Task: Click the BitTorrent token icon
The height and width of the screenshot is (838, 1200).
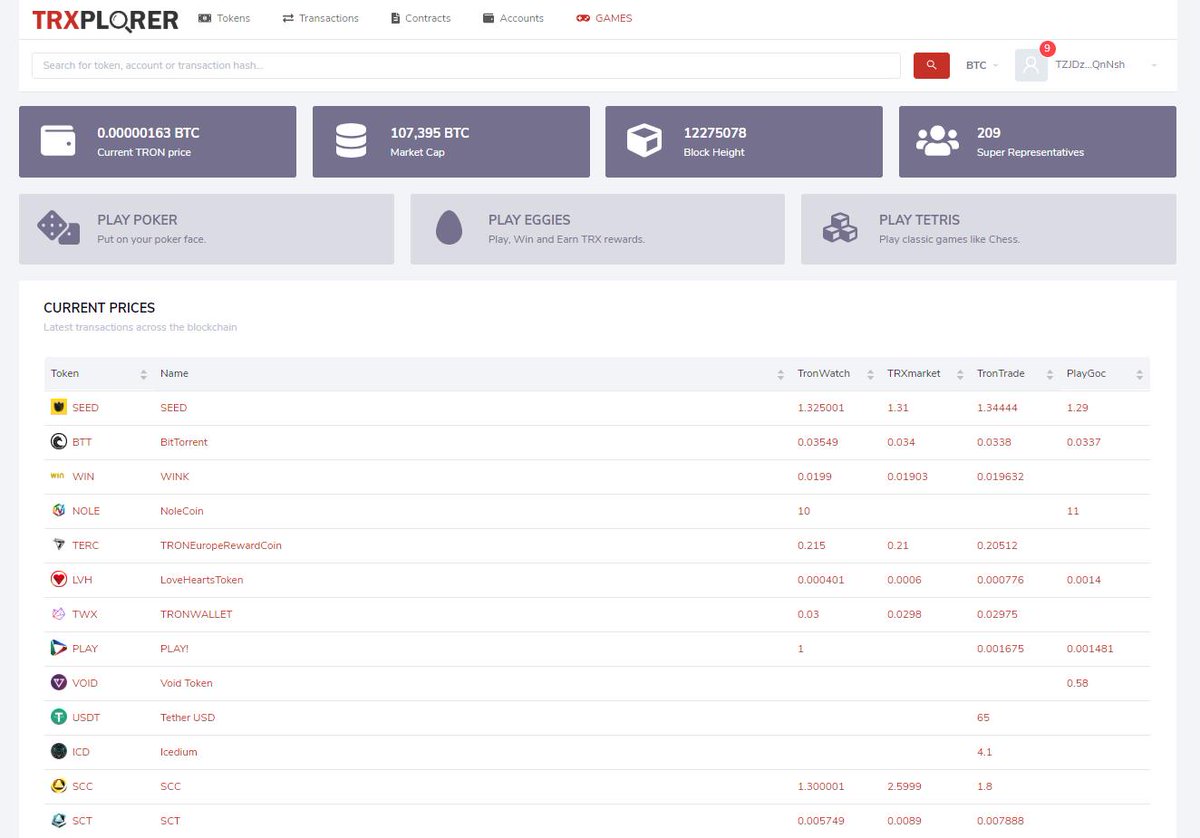Action: coord(58,442)
